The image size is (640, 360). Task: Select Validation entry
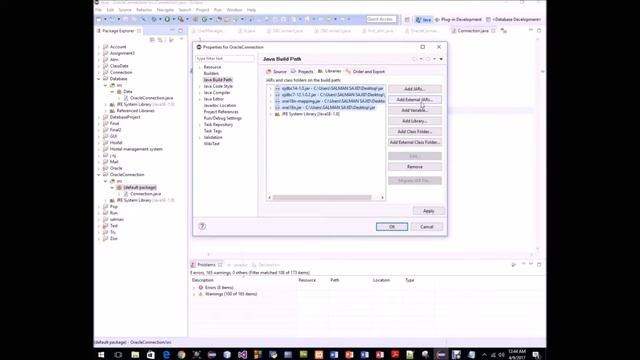click(x=213, y=137)
